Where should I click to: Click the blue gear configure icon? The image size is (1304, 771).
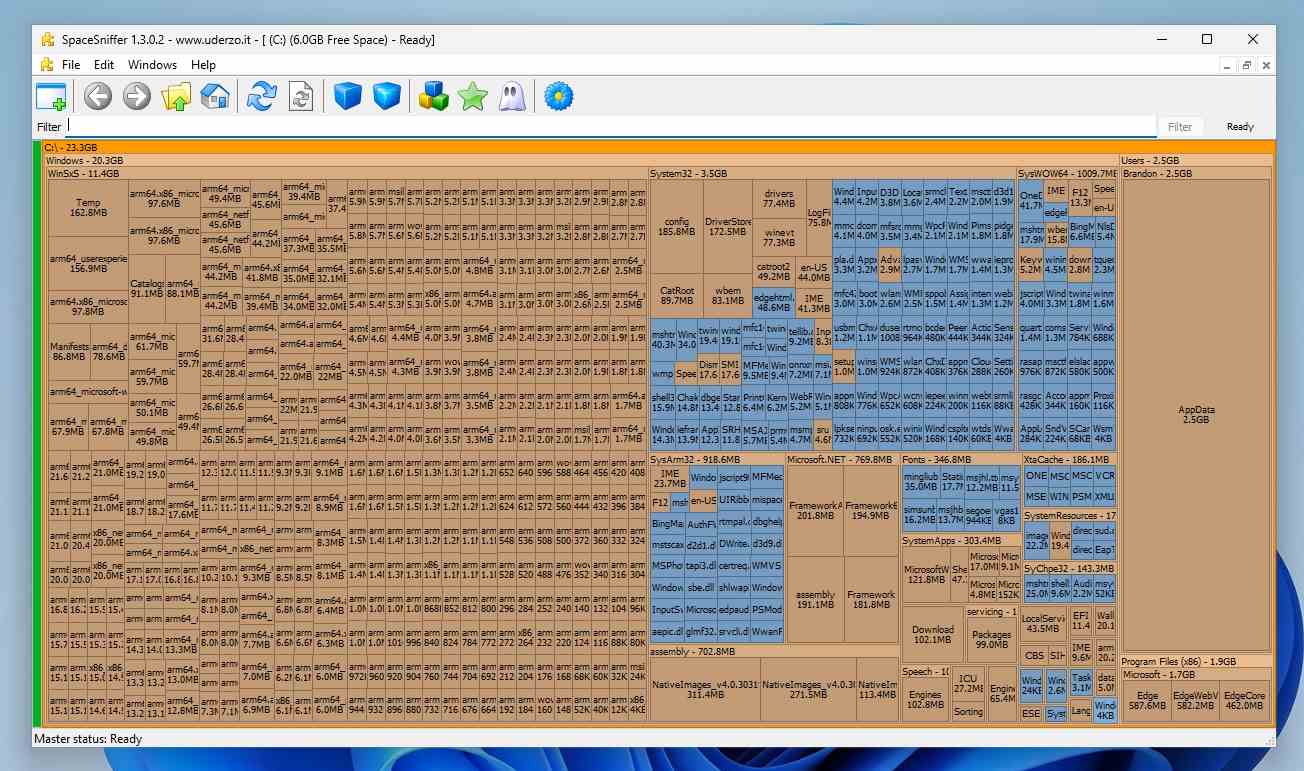pyautogui.click(x=558, y=96)
